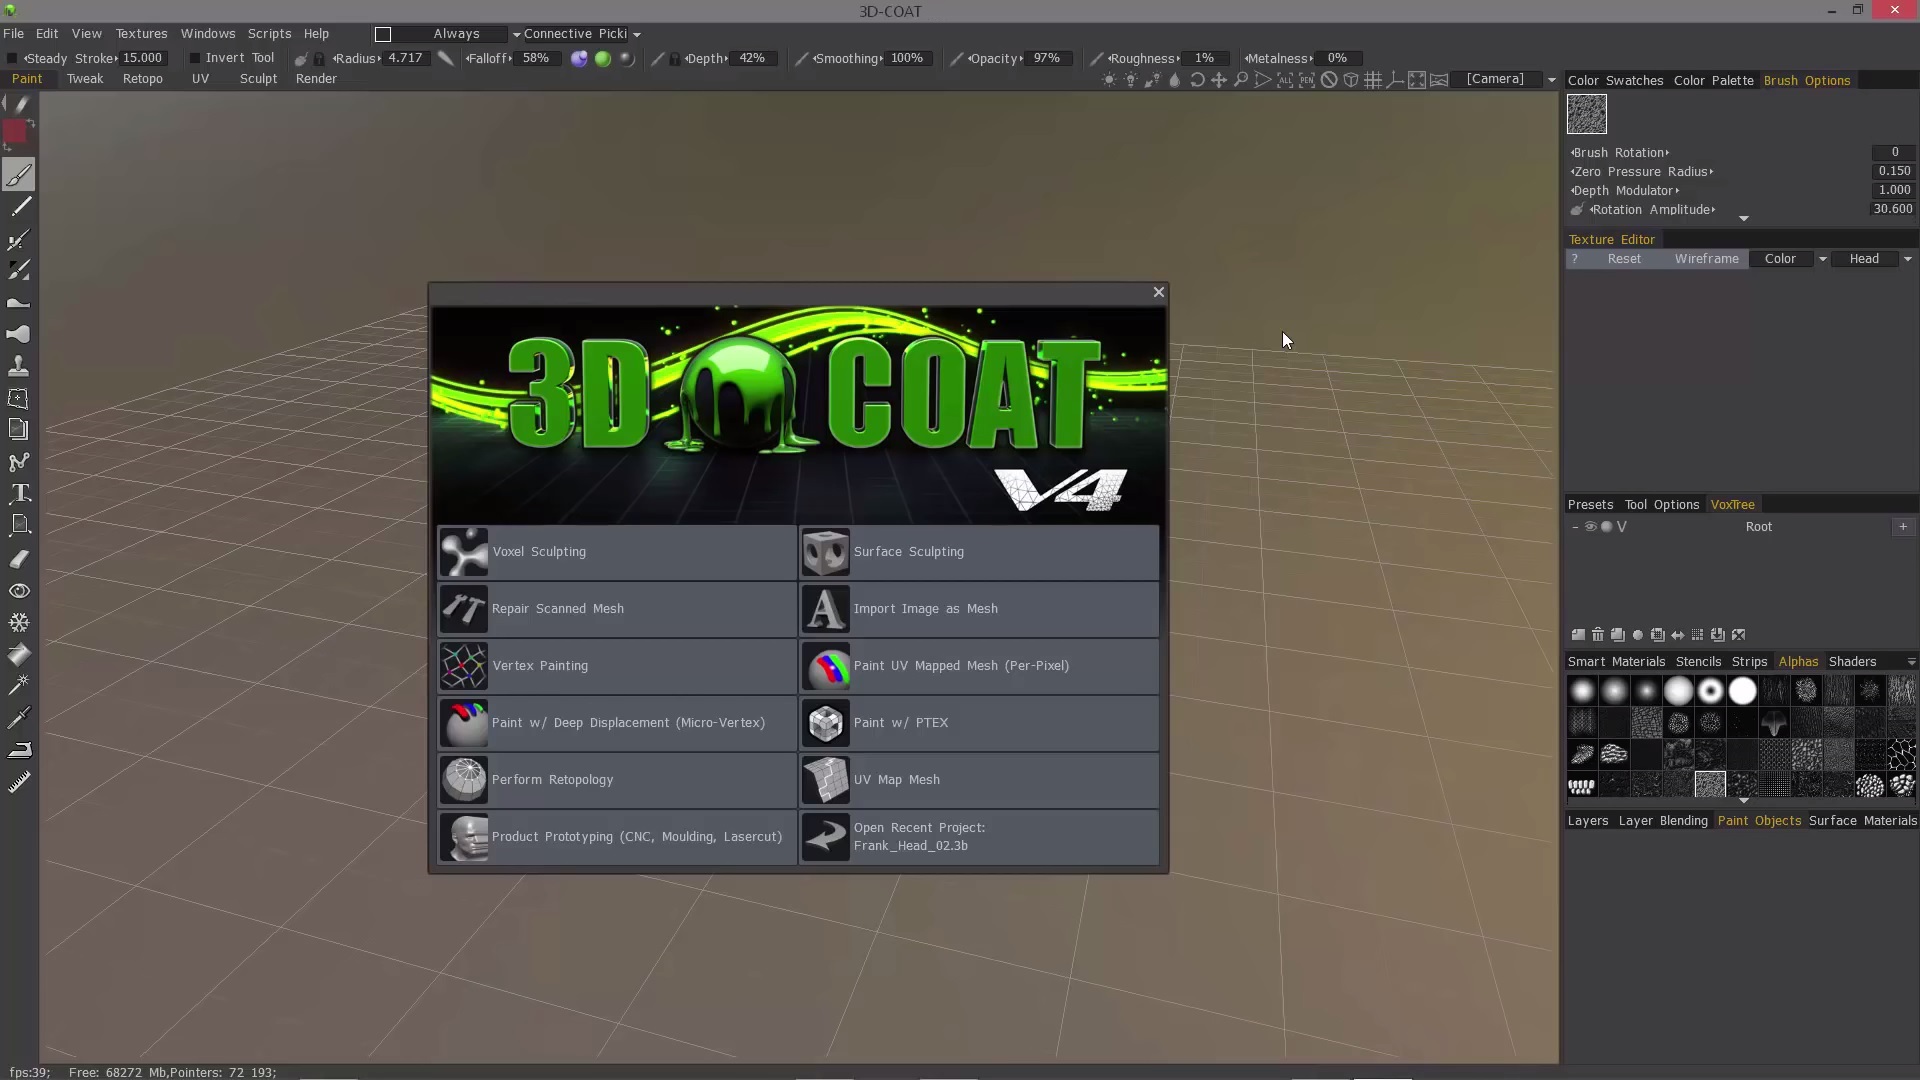The height and width of the screenshot is (1080, 1920).
Task: Toggle the Wireframe button in Texture Editor
Action: (1706, 259)
